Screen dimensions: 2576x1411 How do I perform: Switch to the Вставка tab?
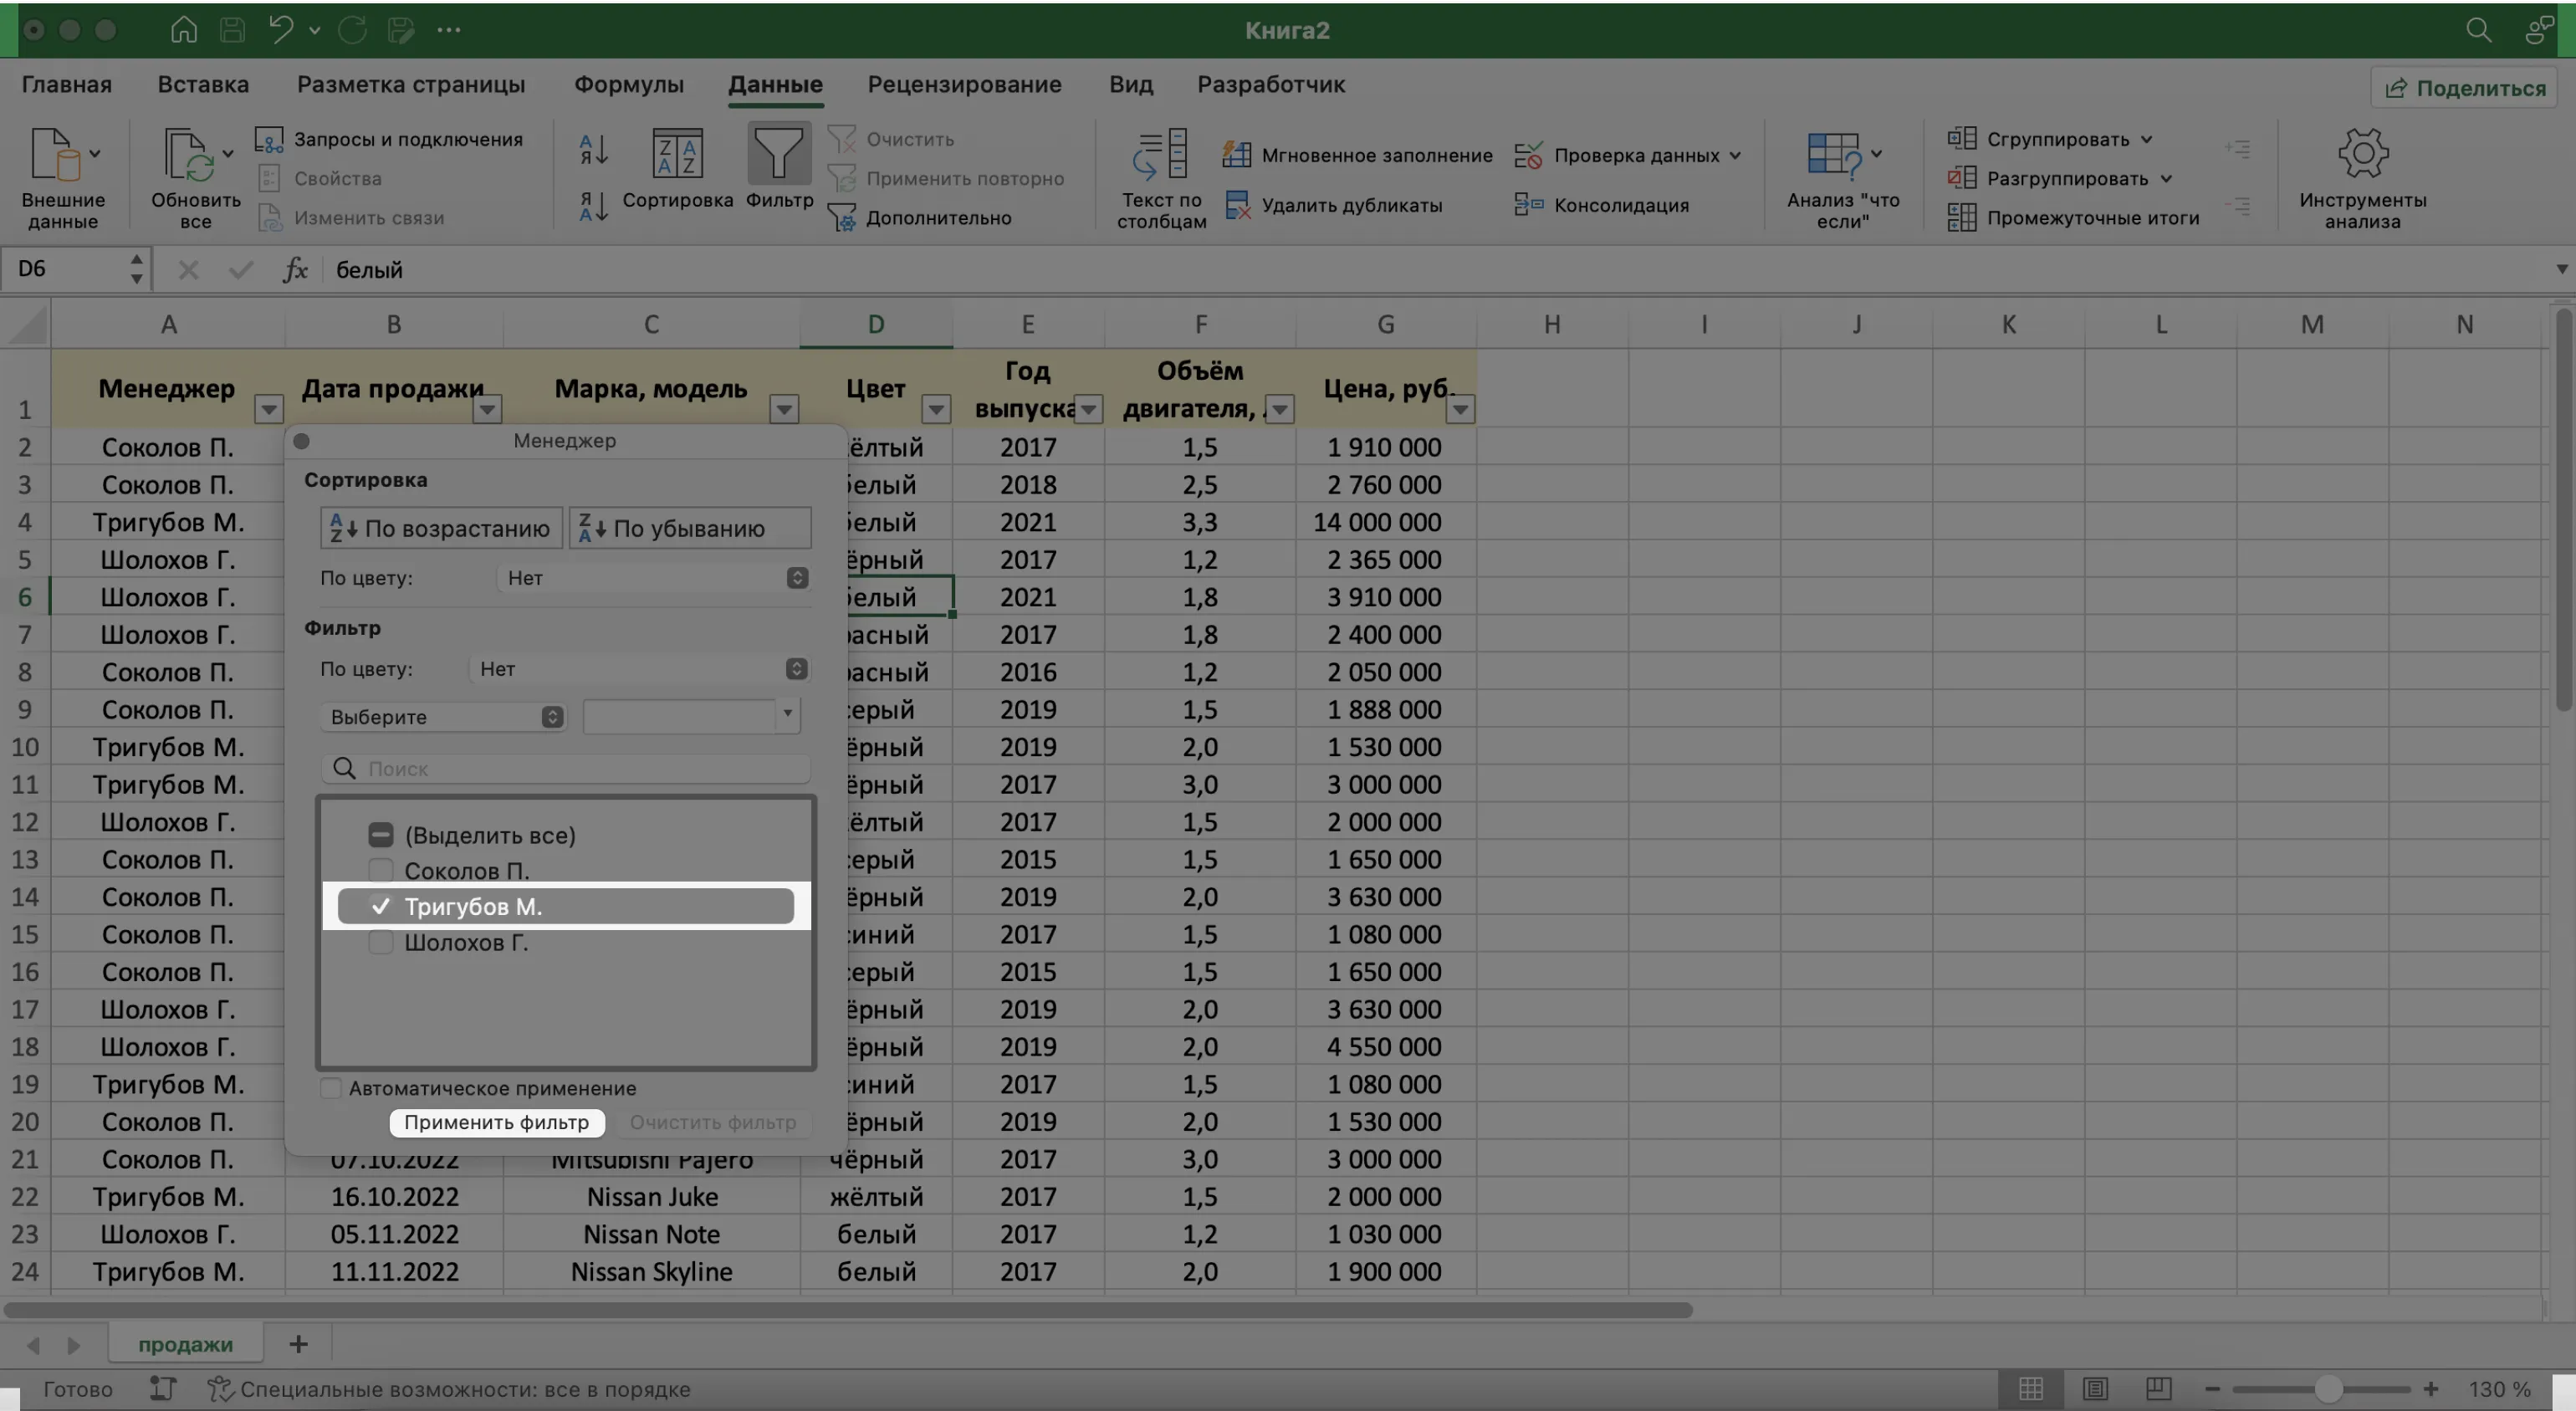tap(203, 84)
